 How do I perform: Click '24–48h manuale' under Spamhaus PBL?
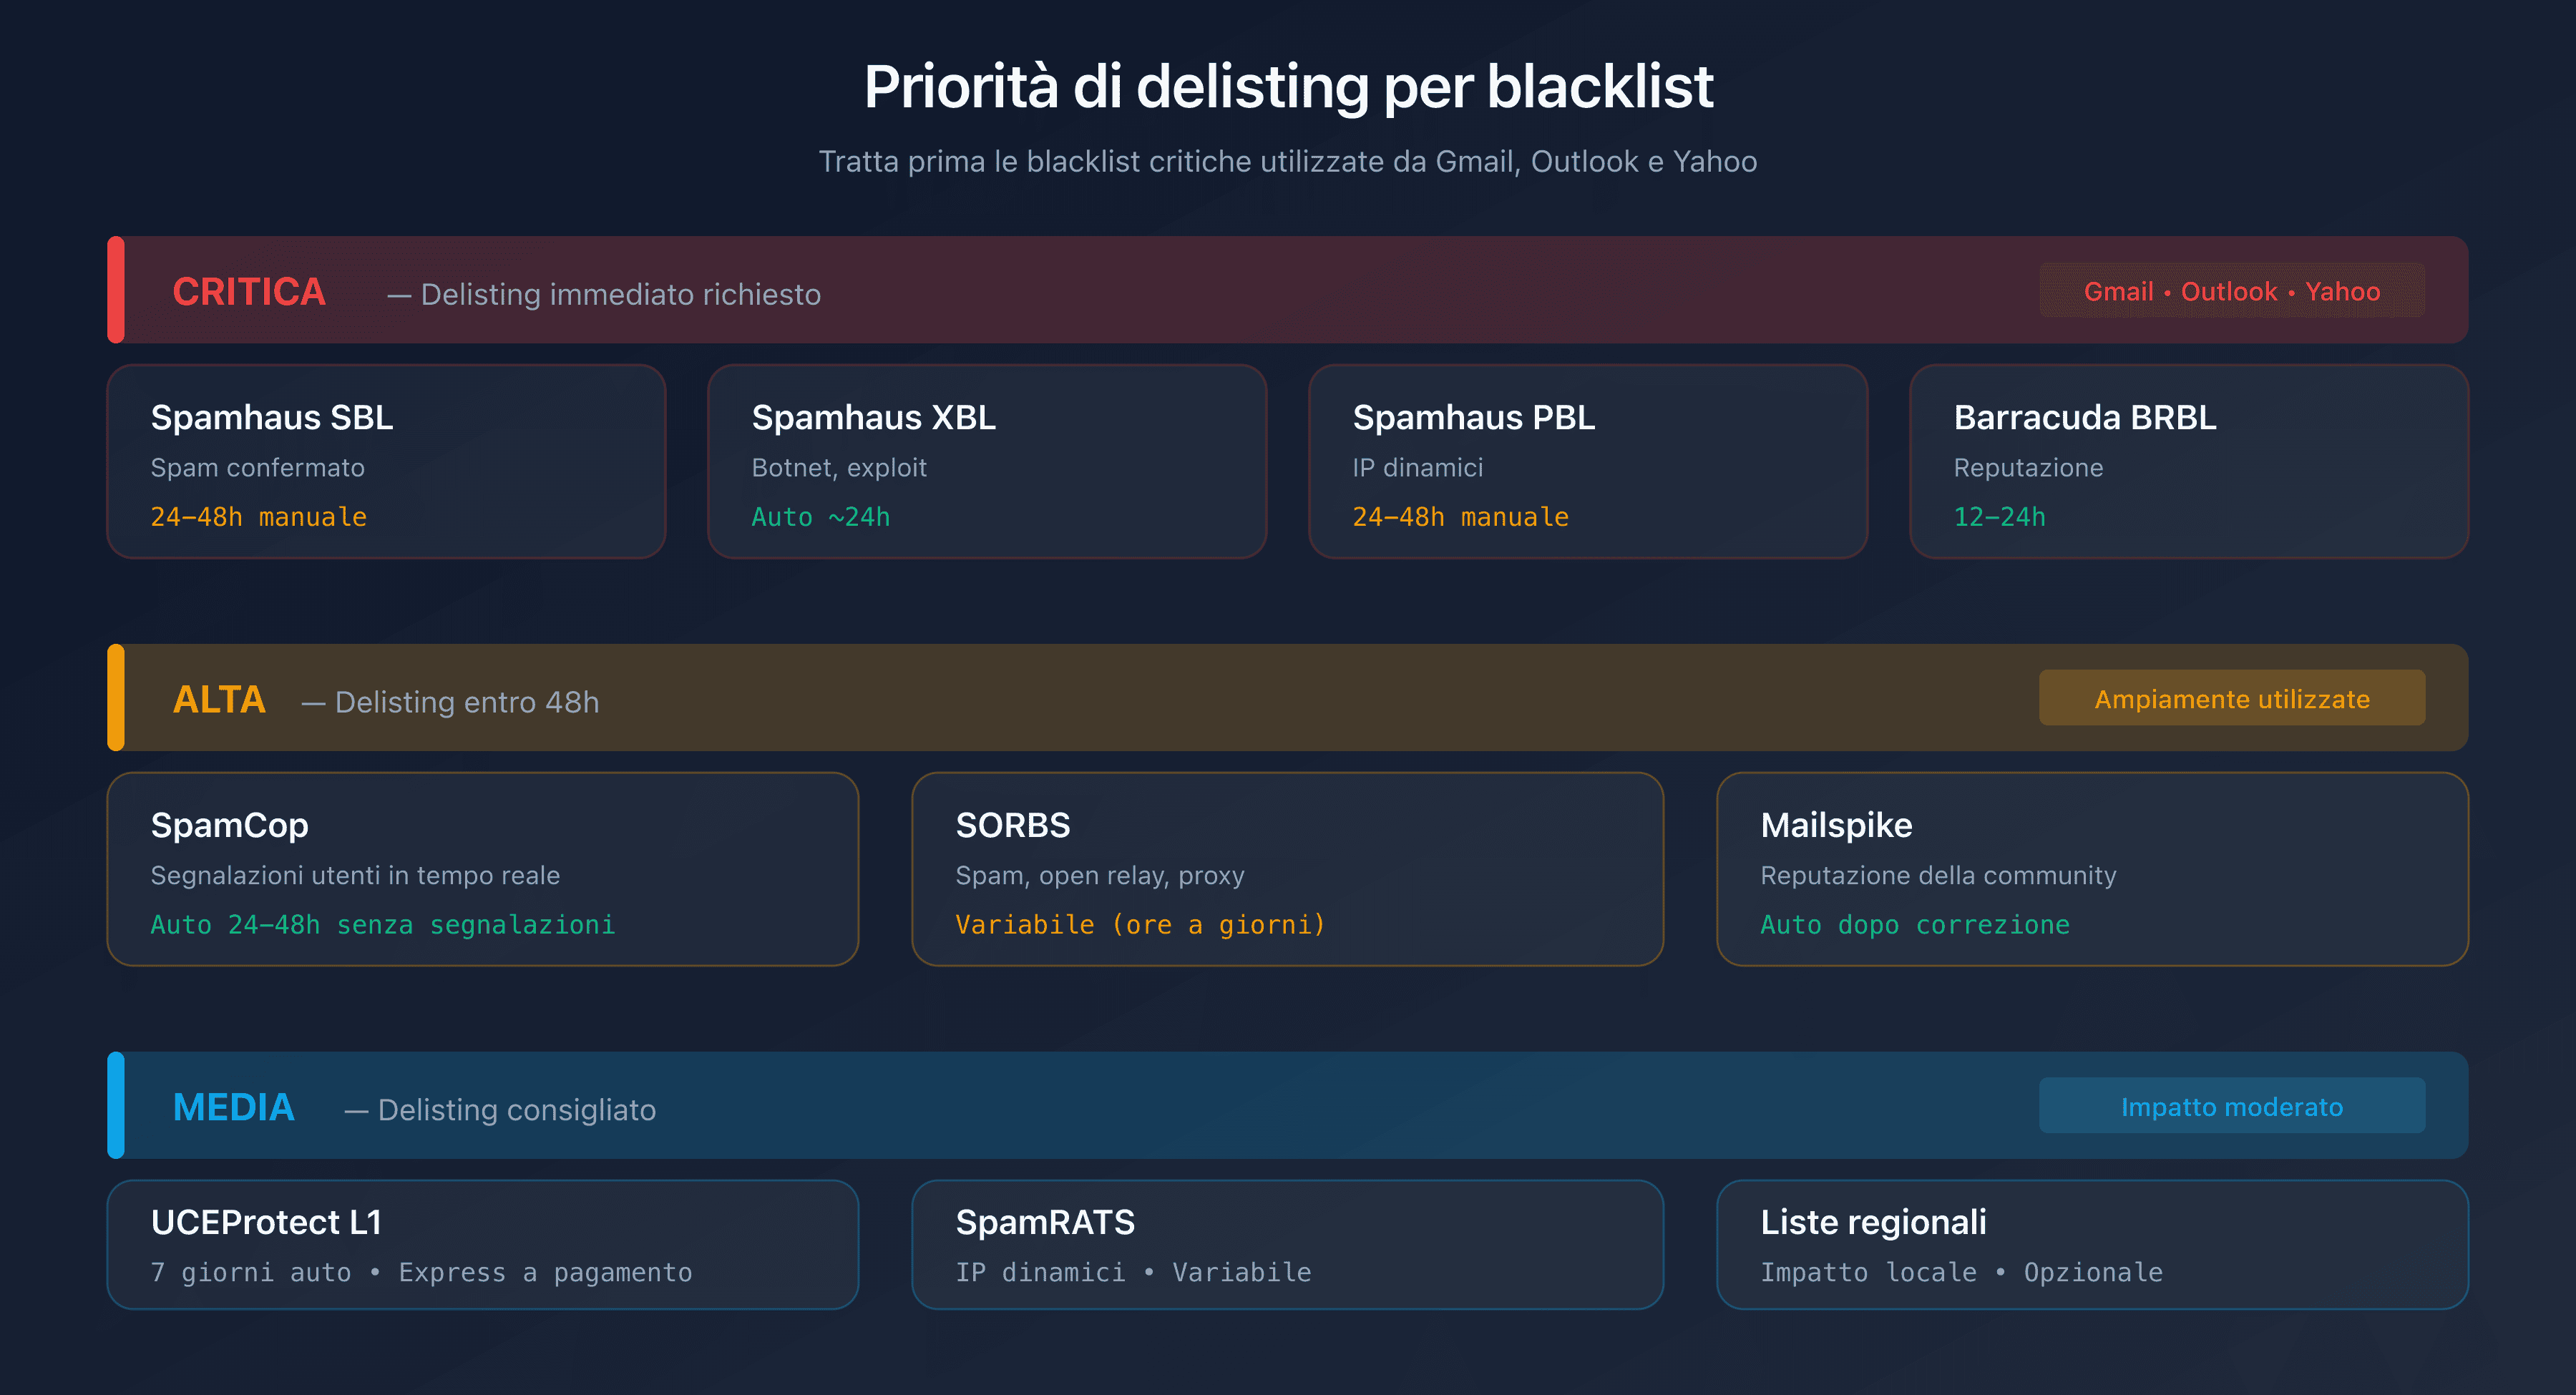[1460, 517]
